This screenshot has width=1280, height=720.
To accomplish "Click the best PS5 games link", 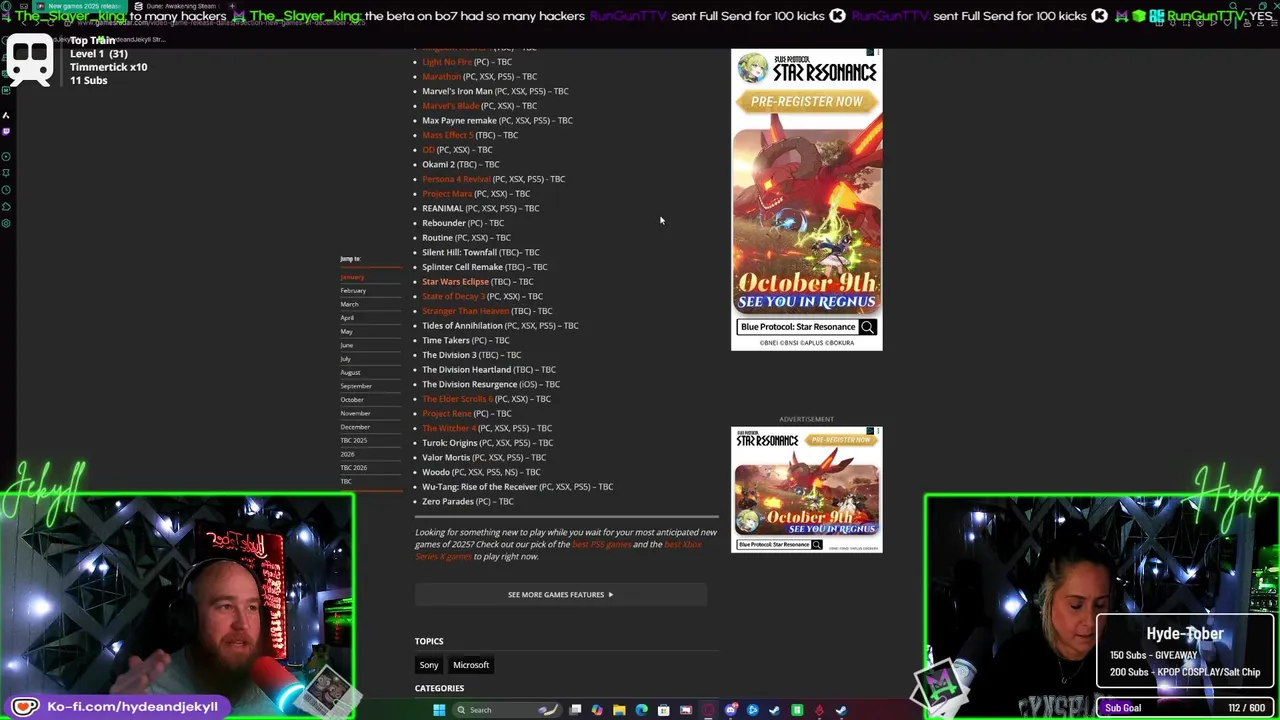I will coord(602,544).
